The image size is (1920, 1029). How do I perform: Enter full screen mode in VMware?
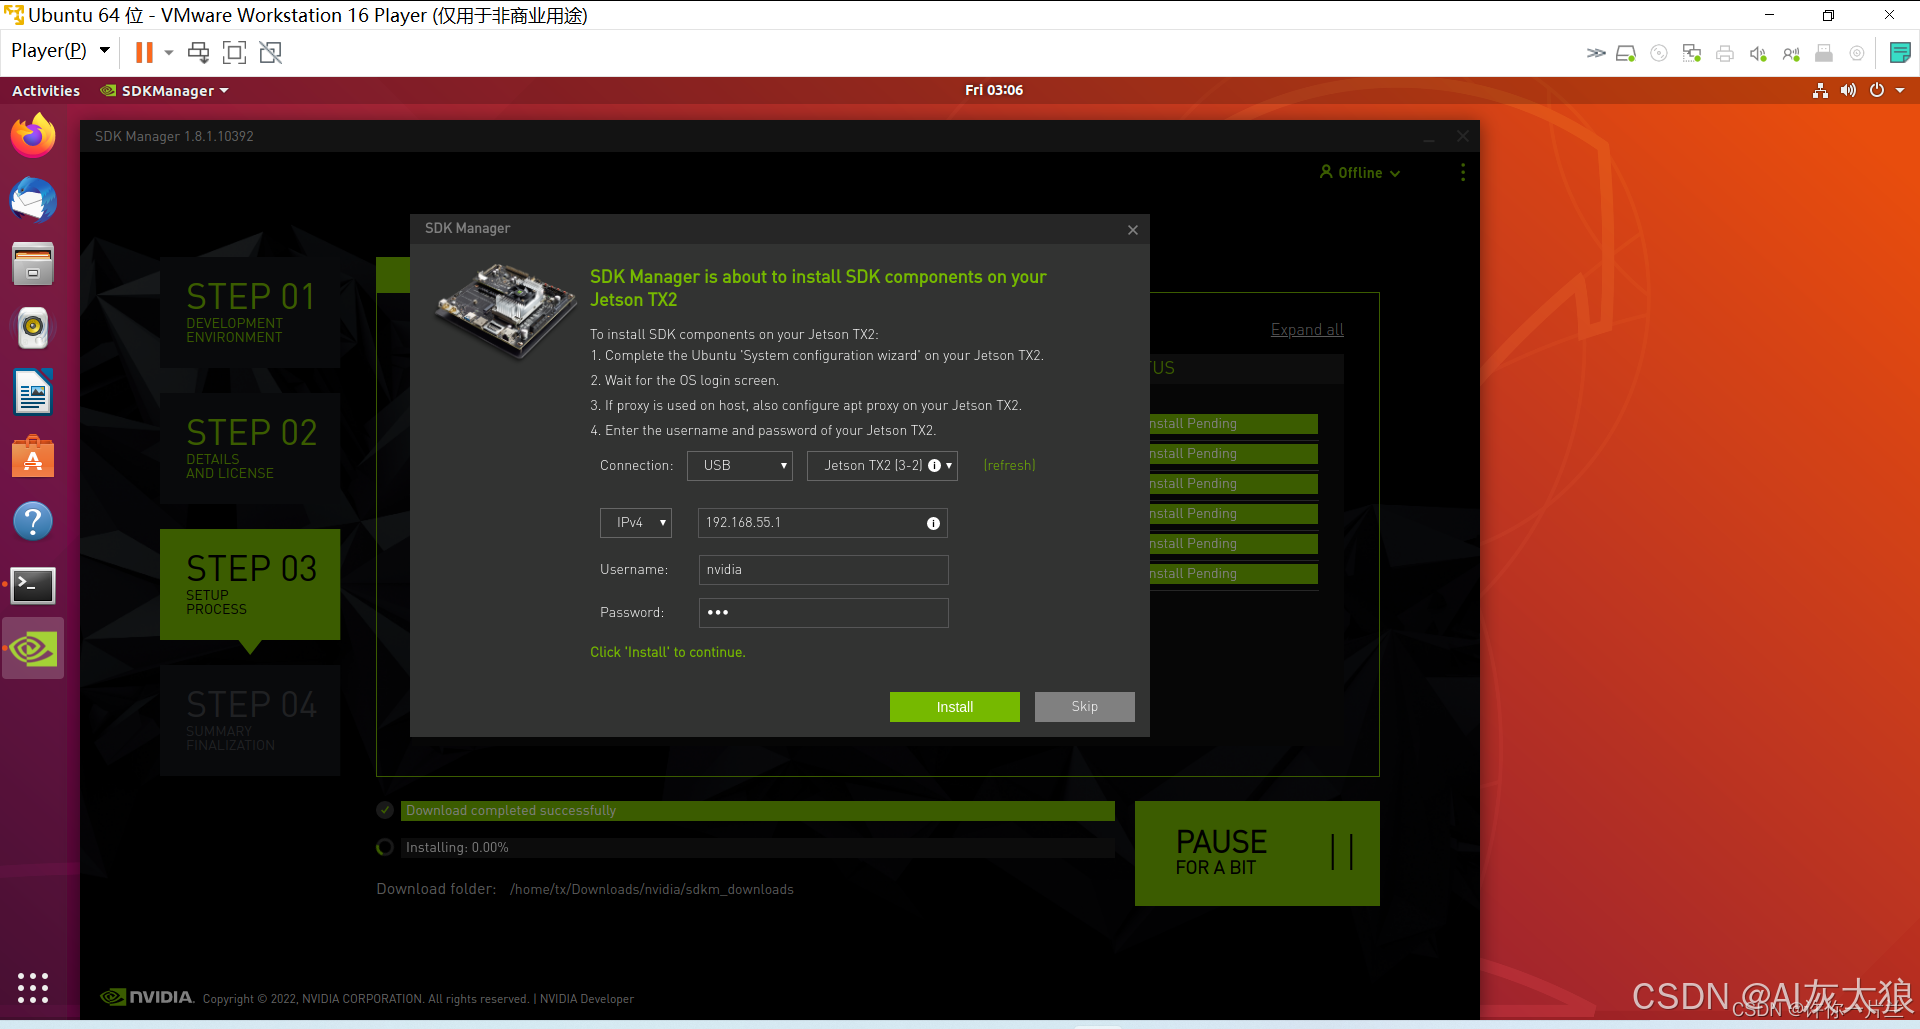(234, 51)
